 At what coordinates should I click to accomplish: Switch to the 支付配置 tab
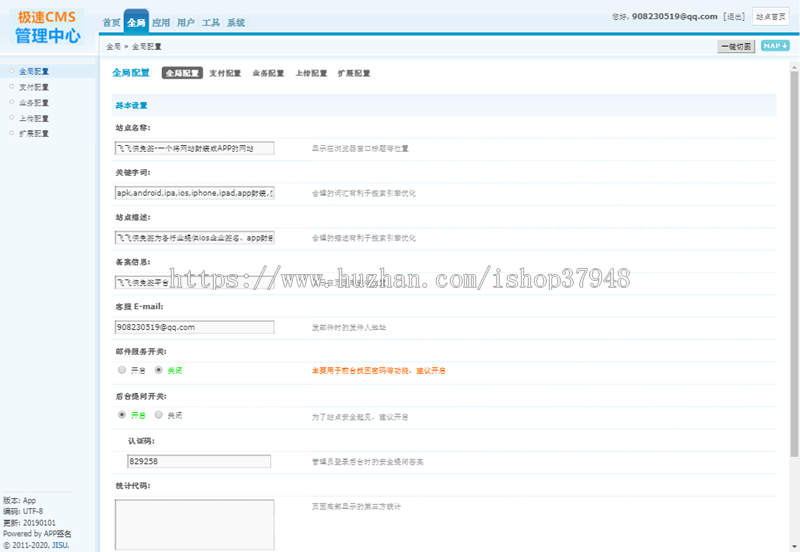click(x=225, y=73)
